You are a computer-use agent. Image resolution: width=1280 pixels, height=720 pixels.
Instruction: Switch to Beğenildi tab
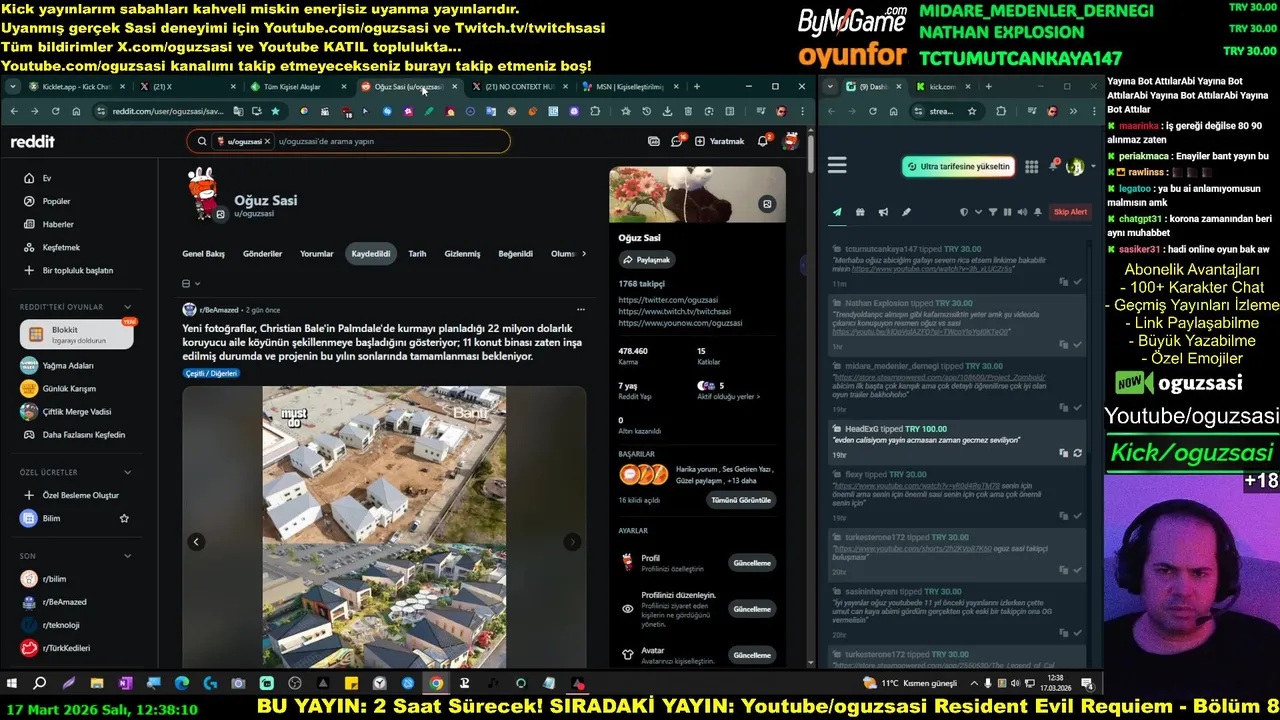[x=516, y=254]
